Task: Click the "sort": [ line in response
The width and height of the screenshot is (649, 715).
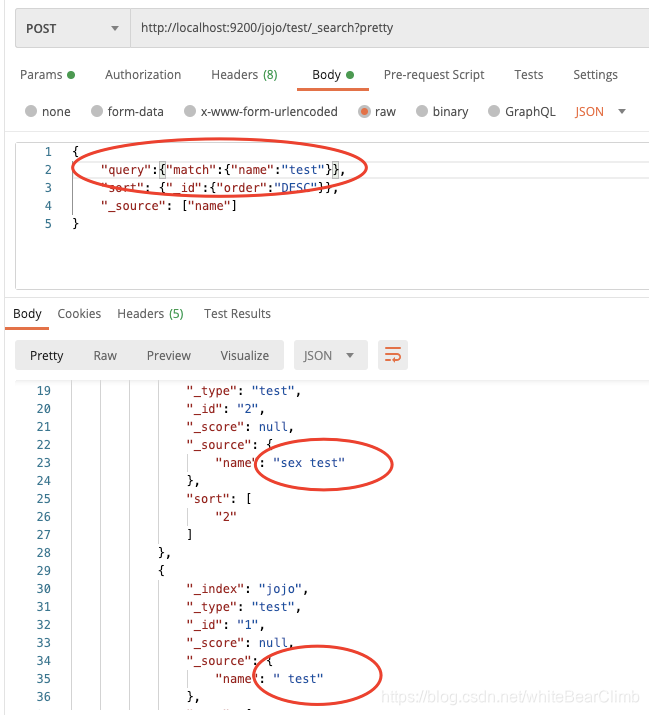Action: coord(219,498)
